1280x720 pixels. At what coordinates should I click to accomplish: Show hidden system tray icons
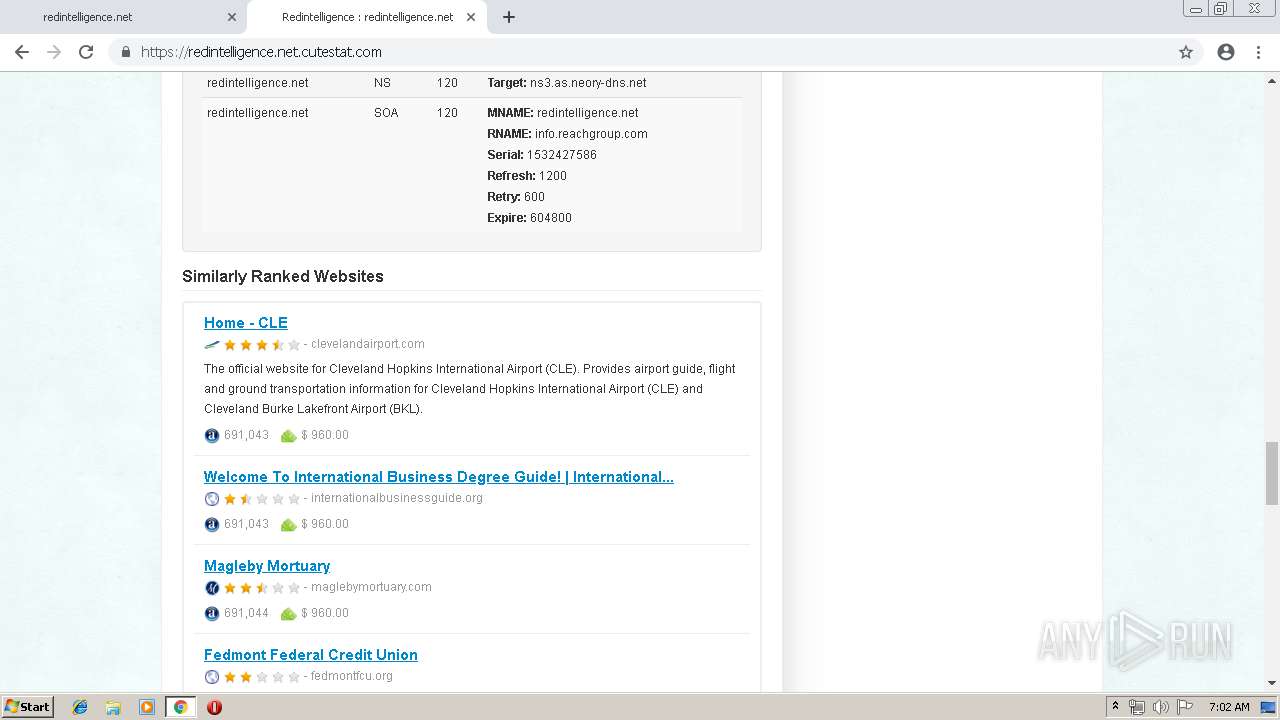point(1115,707)
